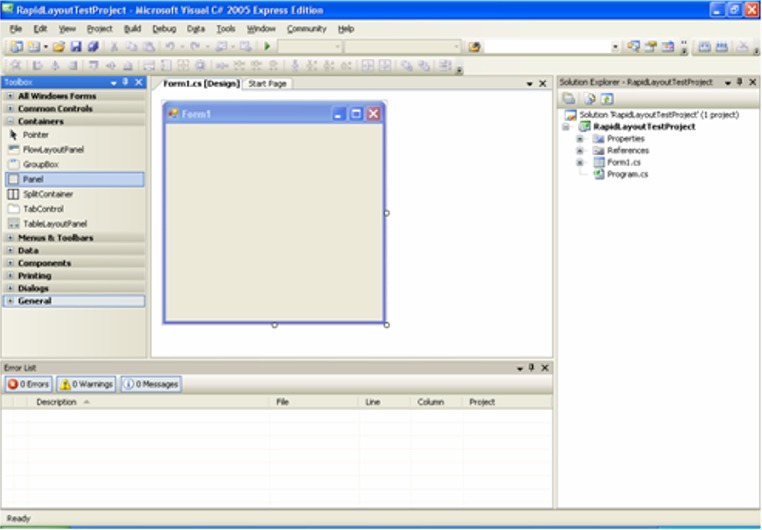The height and width of the screenshot is (530, 762).
Task: Click the Align Tops layout icon
Action: [x=93, y=66]
